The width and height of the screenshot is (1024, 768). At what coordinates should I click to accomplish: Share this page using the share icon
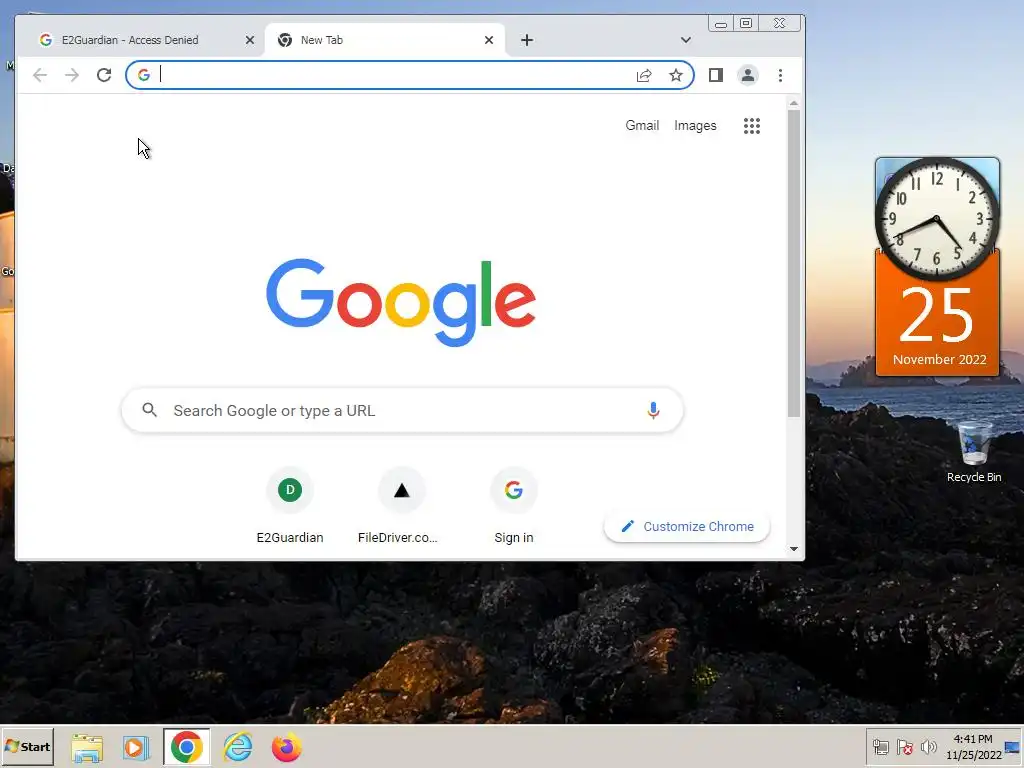coord(644,75)
